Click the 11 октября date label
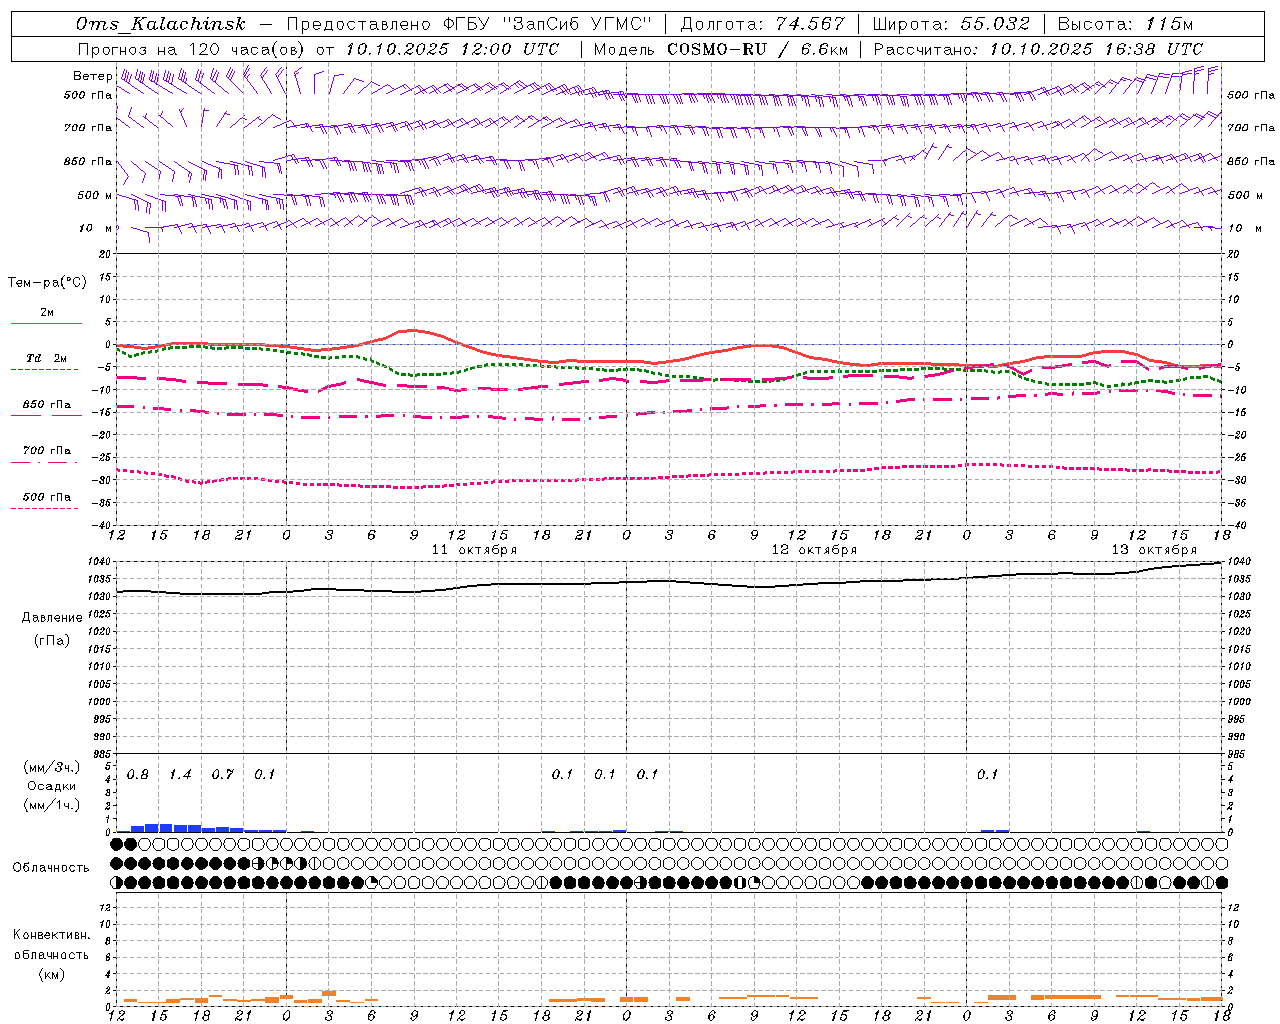 474,550
